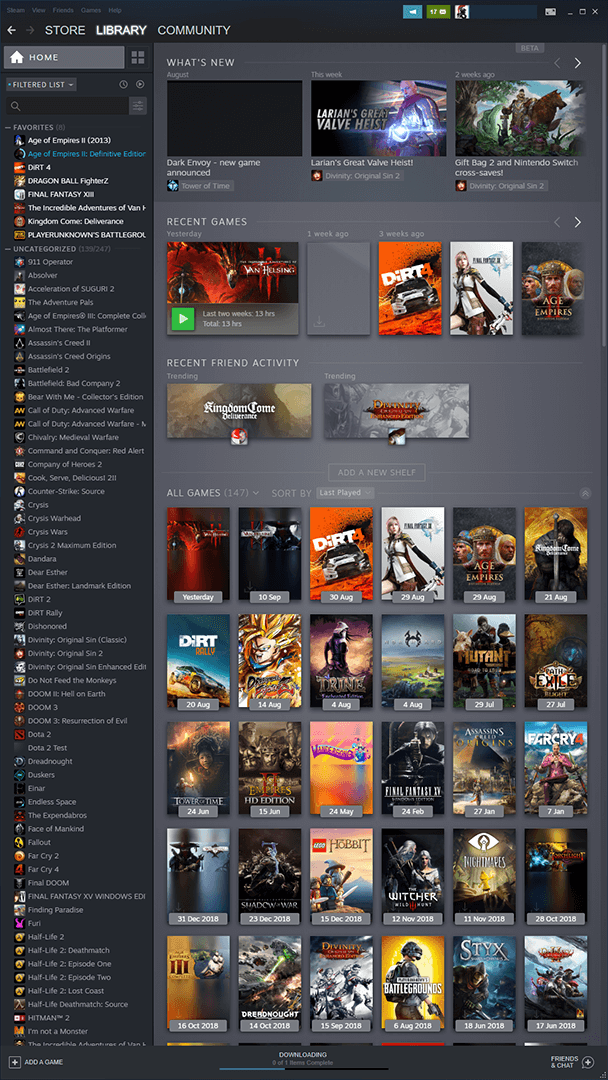Select HITMAN 2 in the game list
The height and width of the screenshot is (1080, 608).
(x=48, y=1018)
